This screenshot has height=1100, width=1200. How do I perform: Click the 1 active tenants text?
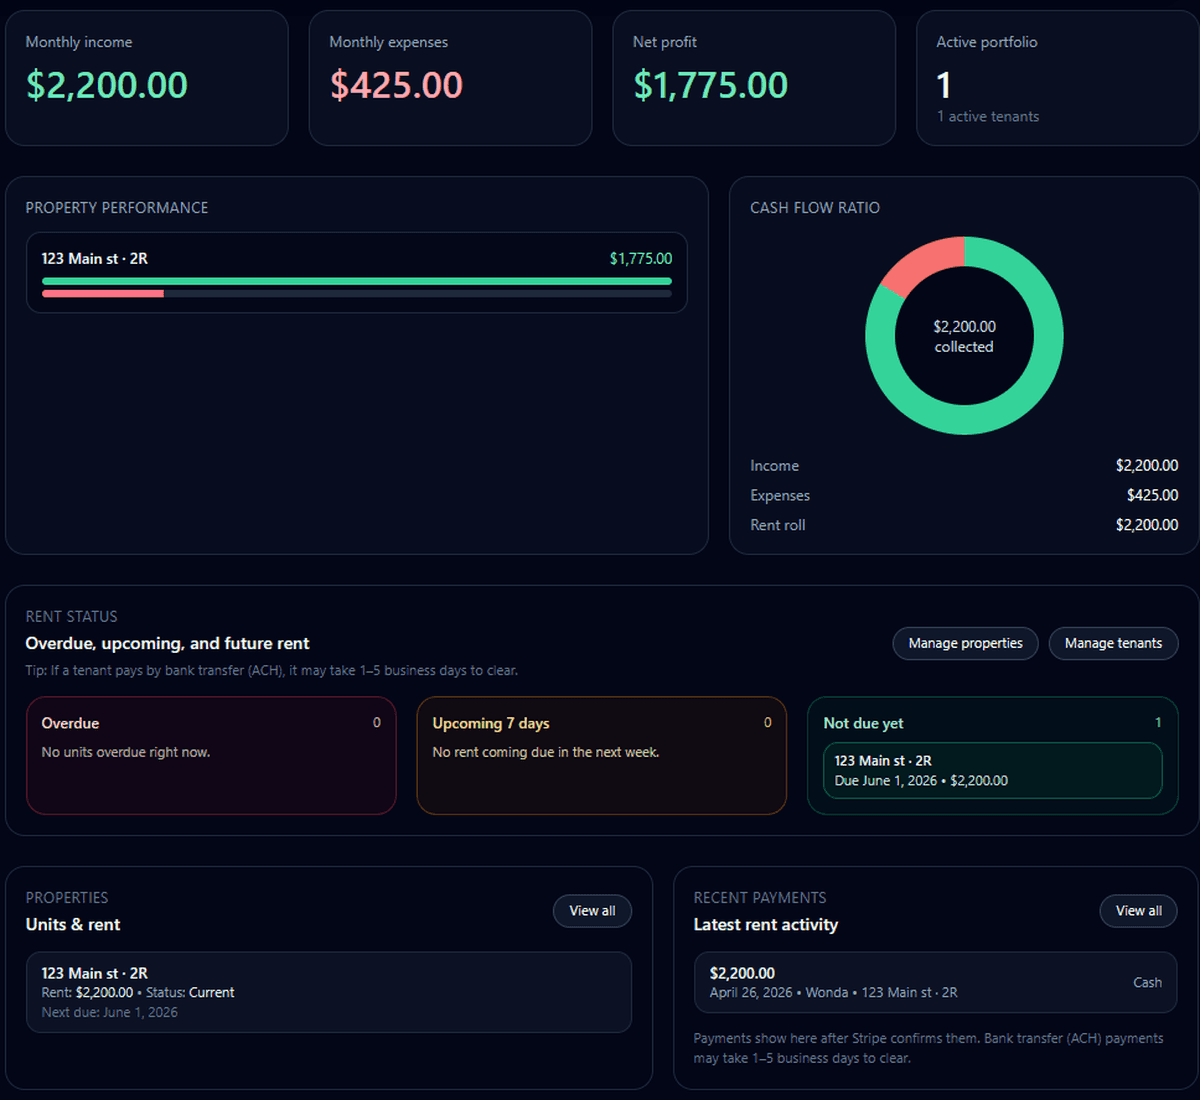[988, 117]
